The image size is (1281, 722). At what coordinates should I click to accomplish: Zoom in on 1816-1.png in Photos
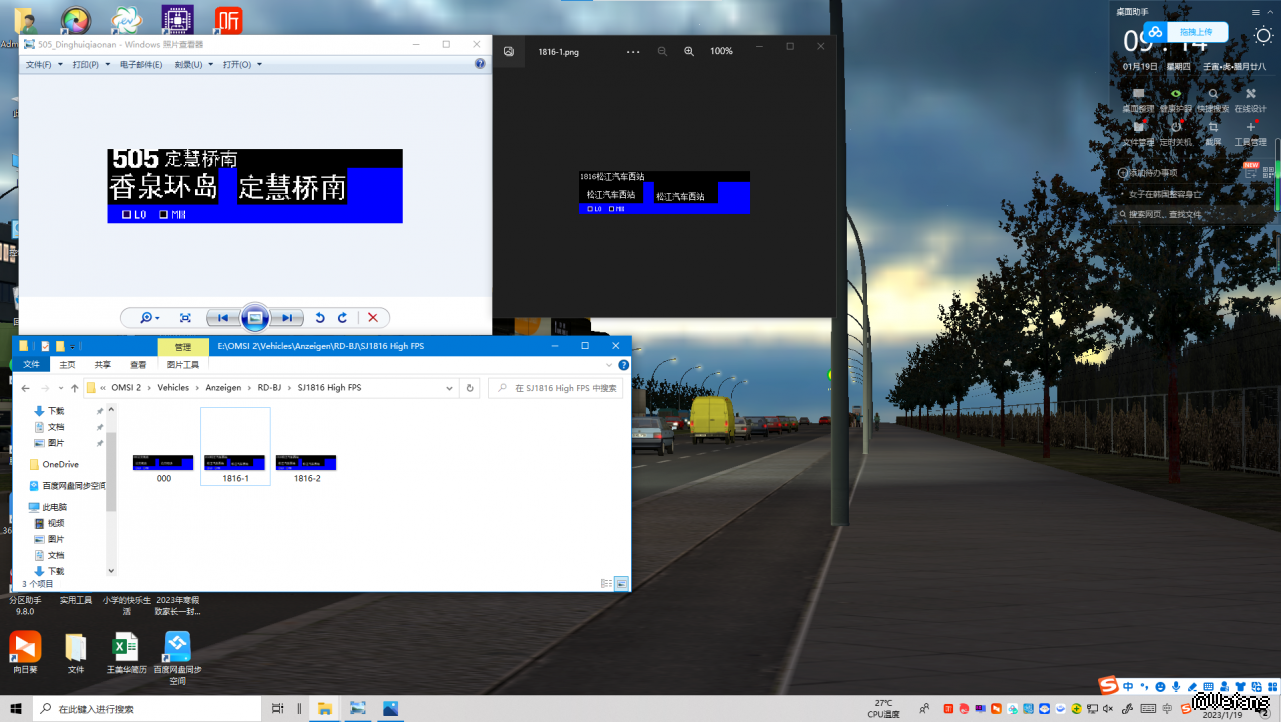pyautogui.click(x=689, y=51)
